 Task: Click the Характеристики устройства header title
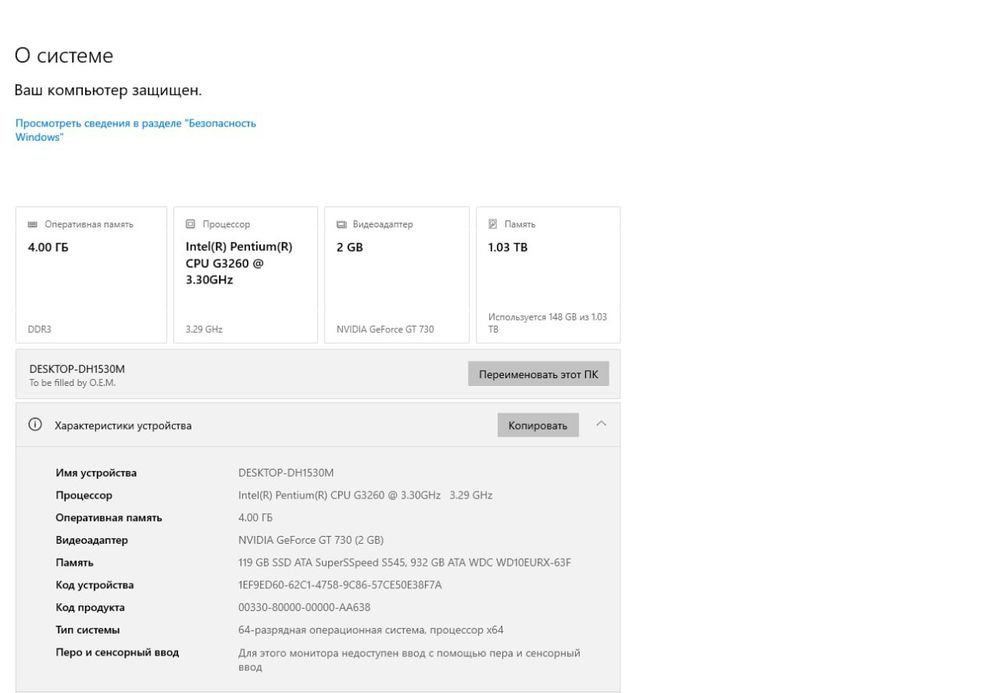click(123, 426)
